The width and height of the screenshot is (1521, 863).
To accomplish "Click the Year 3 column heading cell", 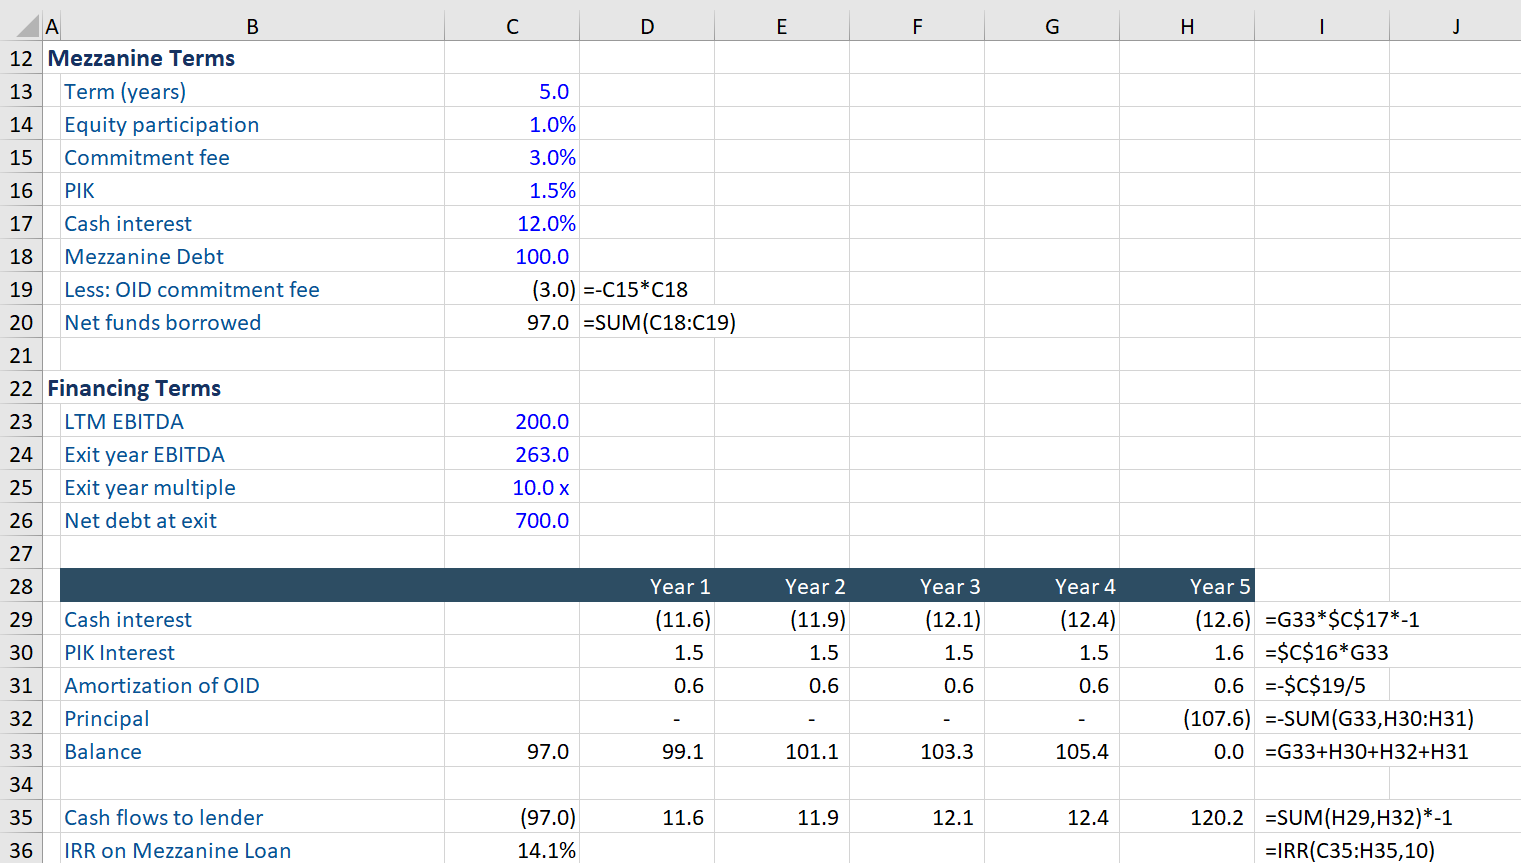I will [949, 587].
